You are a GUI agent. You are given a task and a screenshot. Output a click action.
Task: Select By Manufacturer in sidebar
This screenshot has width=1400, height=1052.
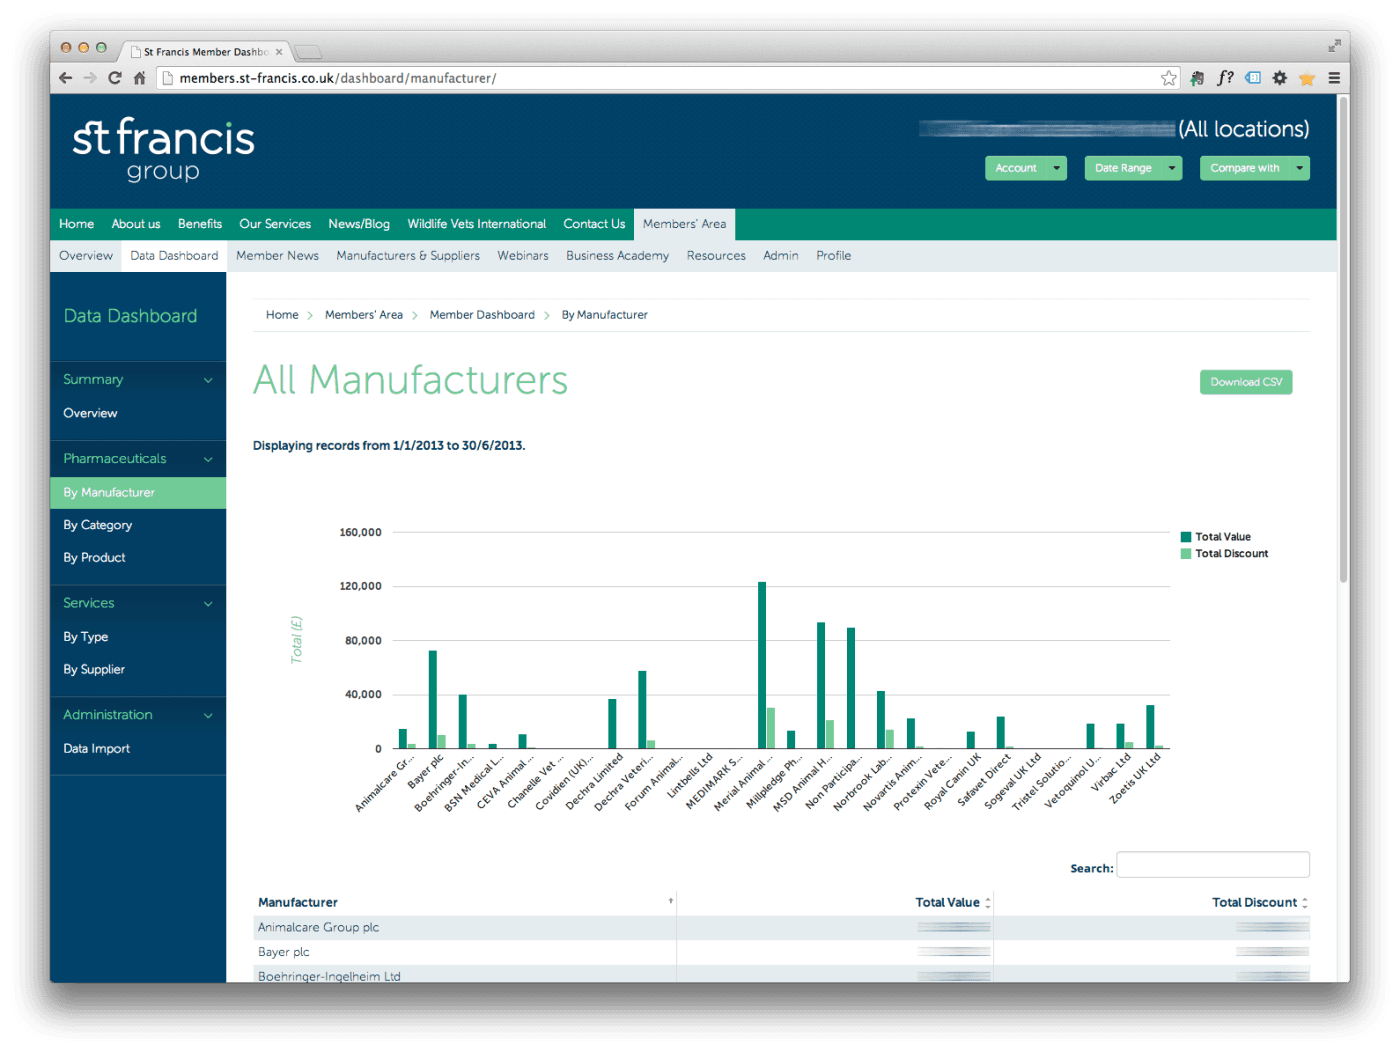click(x=138, y=492)
